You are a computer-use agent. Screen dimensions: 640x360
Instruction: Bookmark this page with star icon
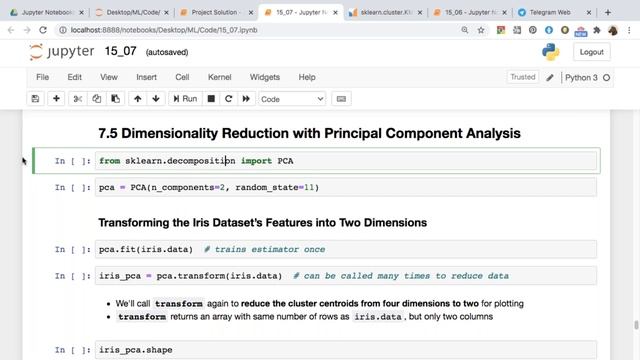(481, 30)
